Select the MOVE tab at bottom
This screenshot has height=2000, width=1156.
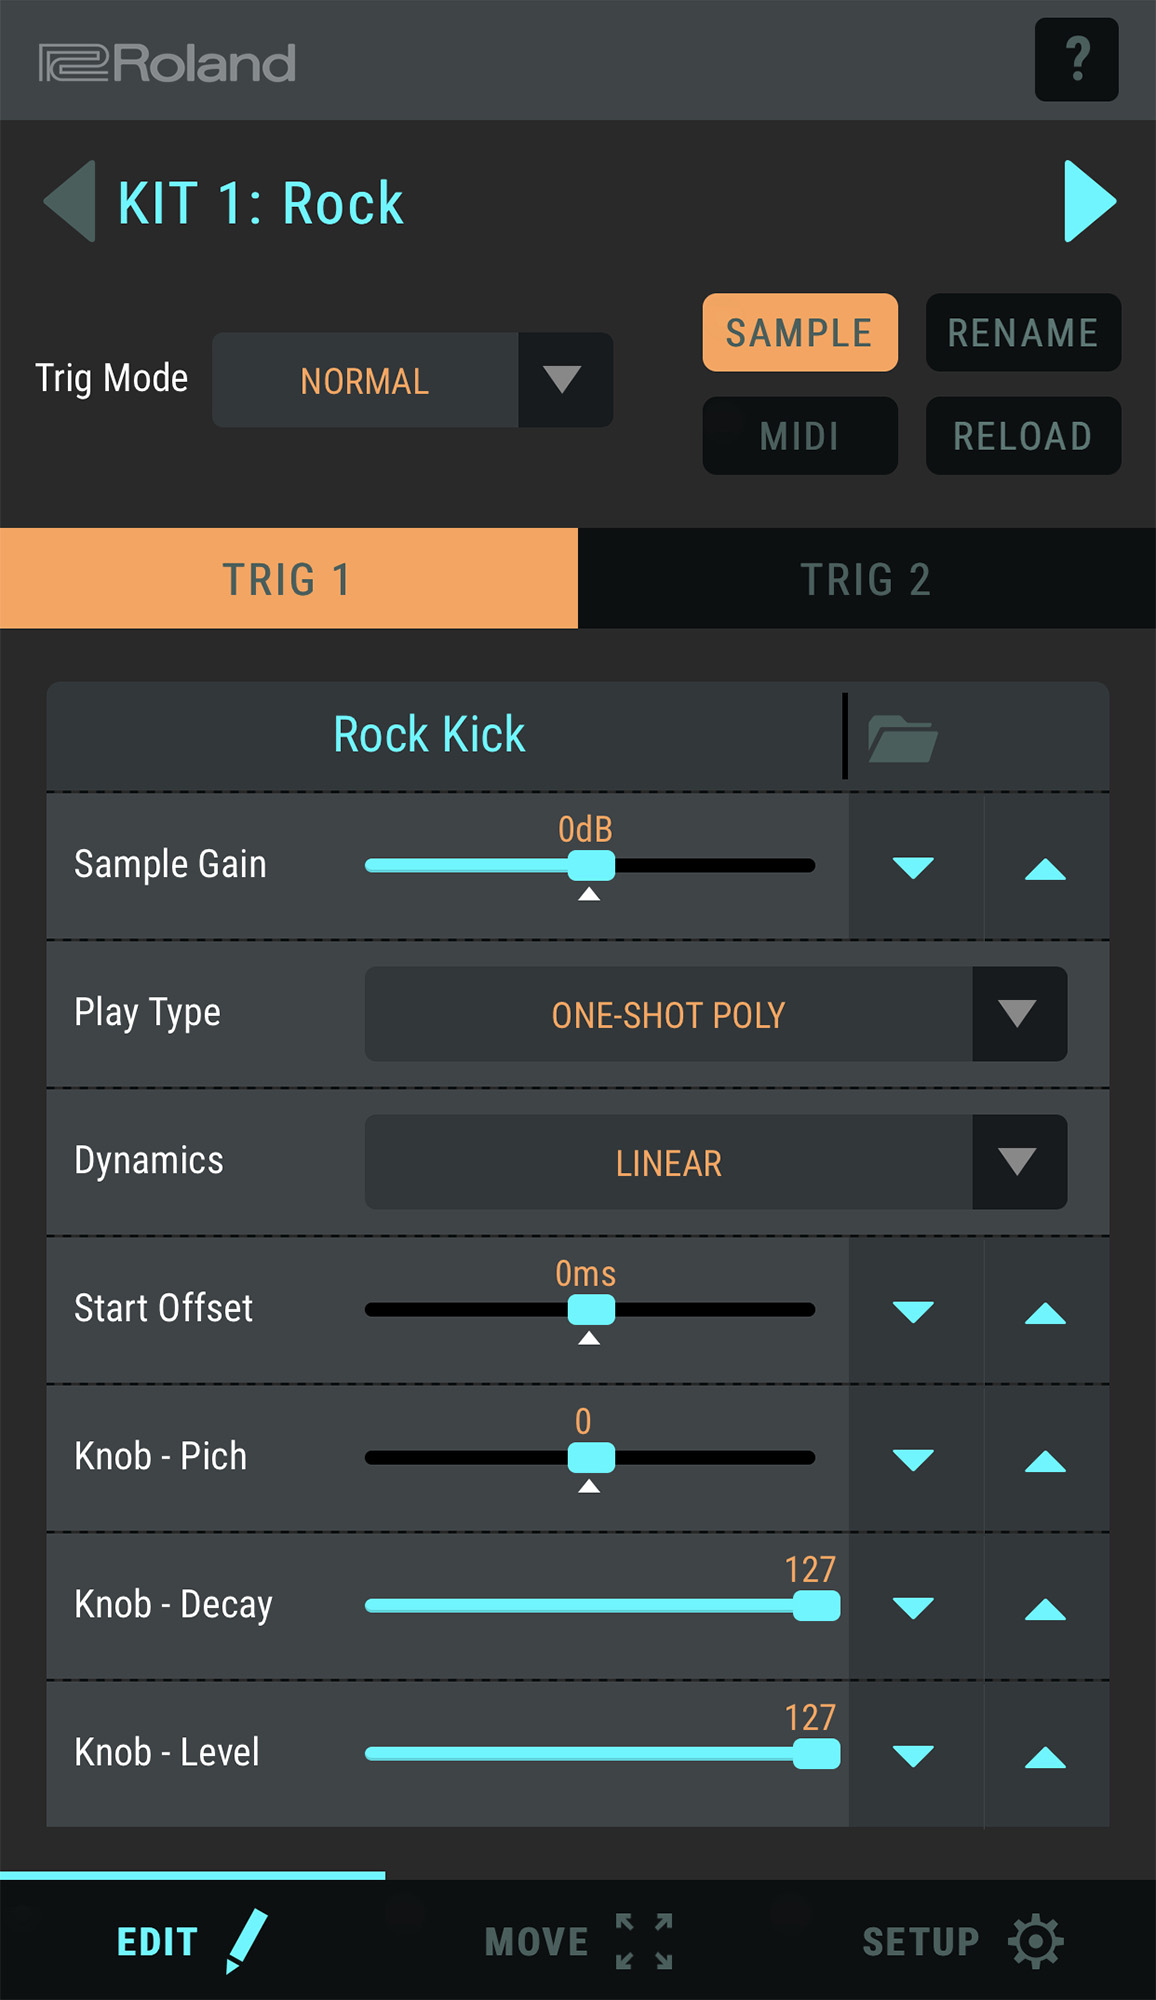tap(578, 1941)
